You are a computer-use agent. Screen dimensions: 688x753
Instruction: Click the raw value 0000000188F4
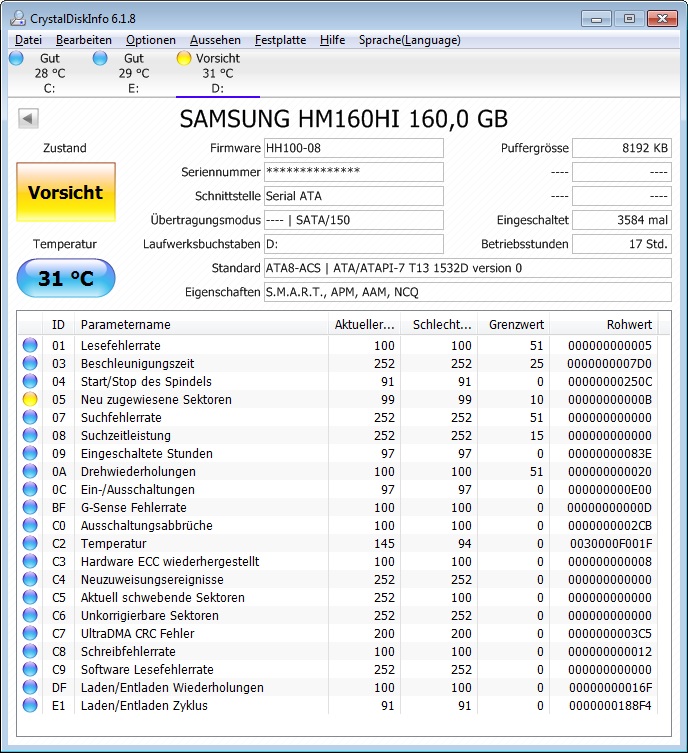(610, 705)
